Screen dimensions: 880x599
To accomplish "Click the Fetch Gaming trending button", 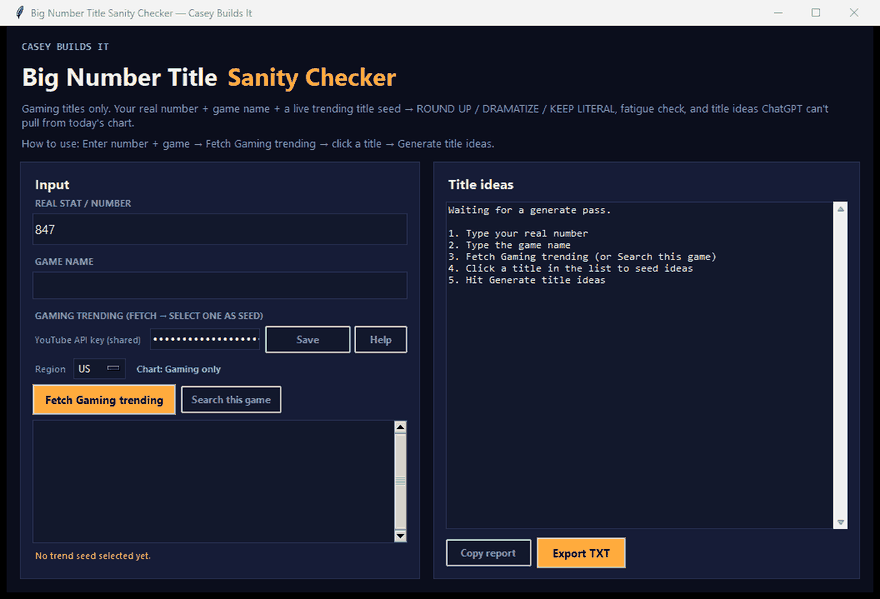I will pos(104,400).
